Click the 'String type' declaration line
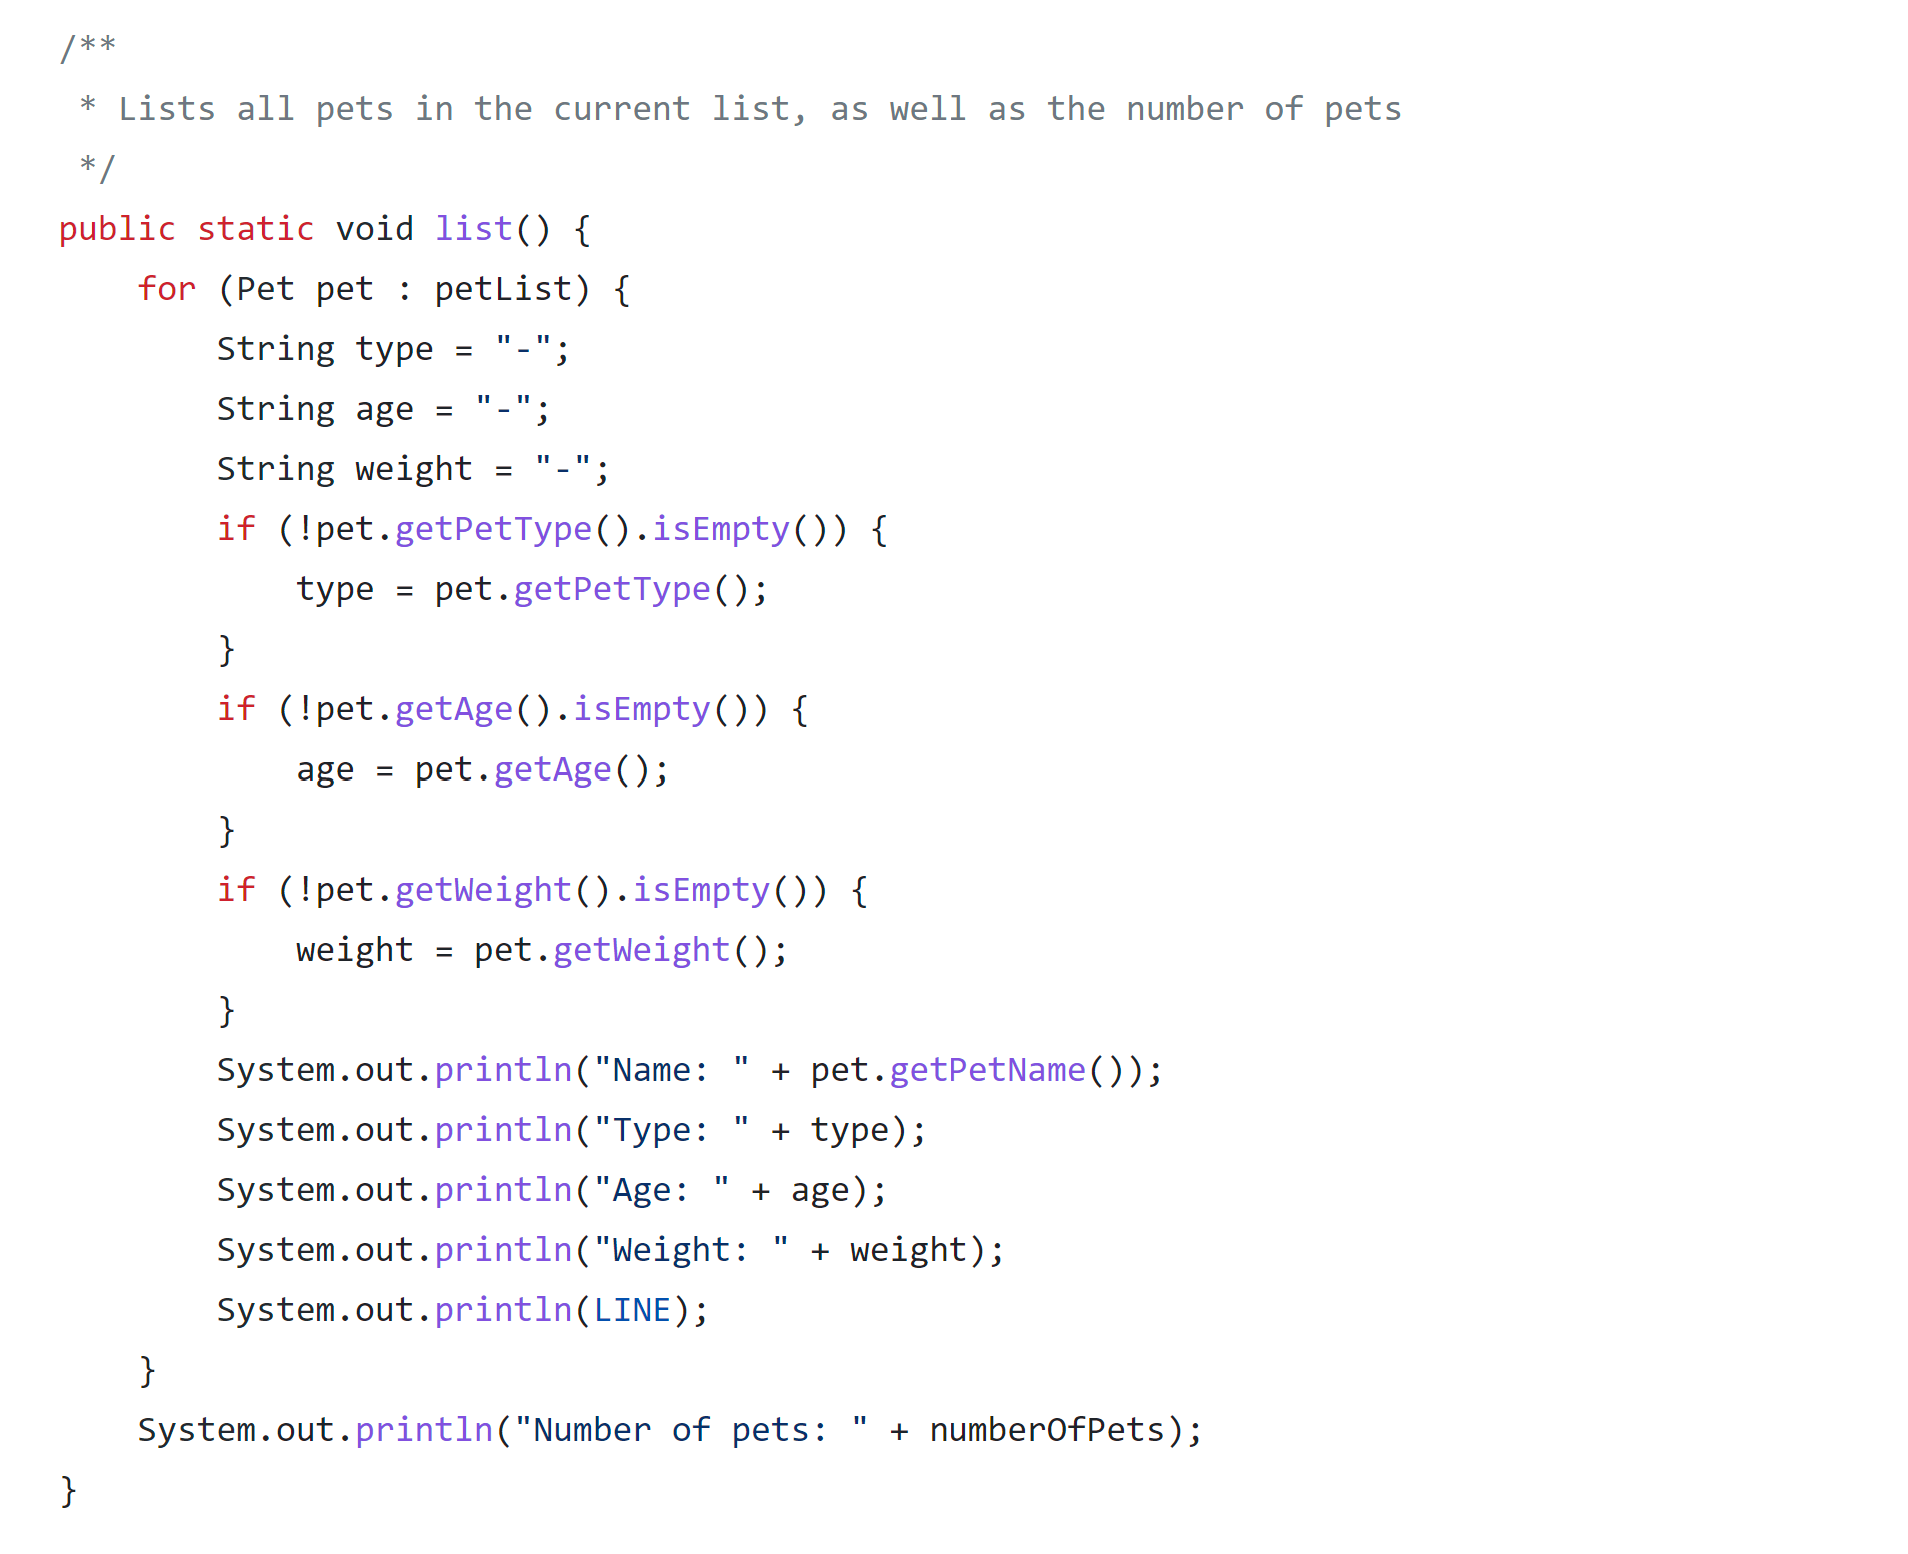 coord(393,349)
